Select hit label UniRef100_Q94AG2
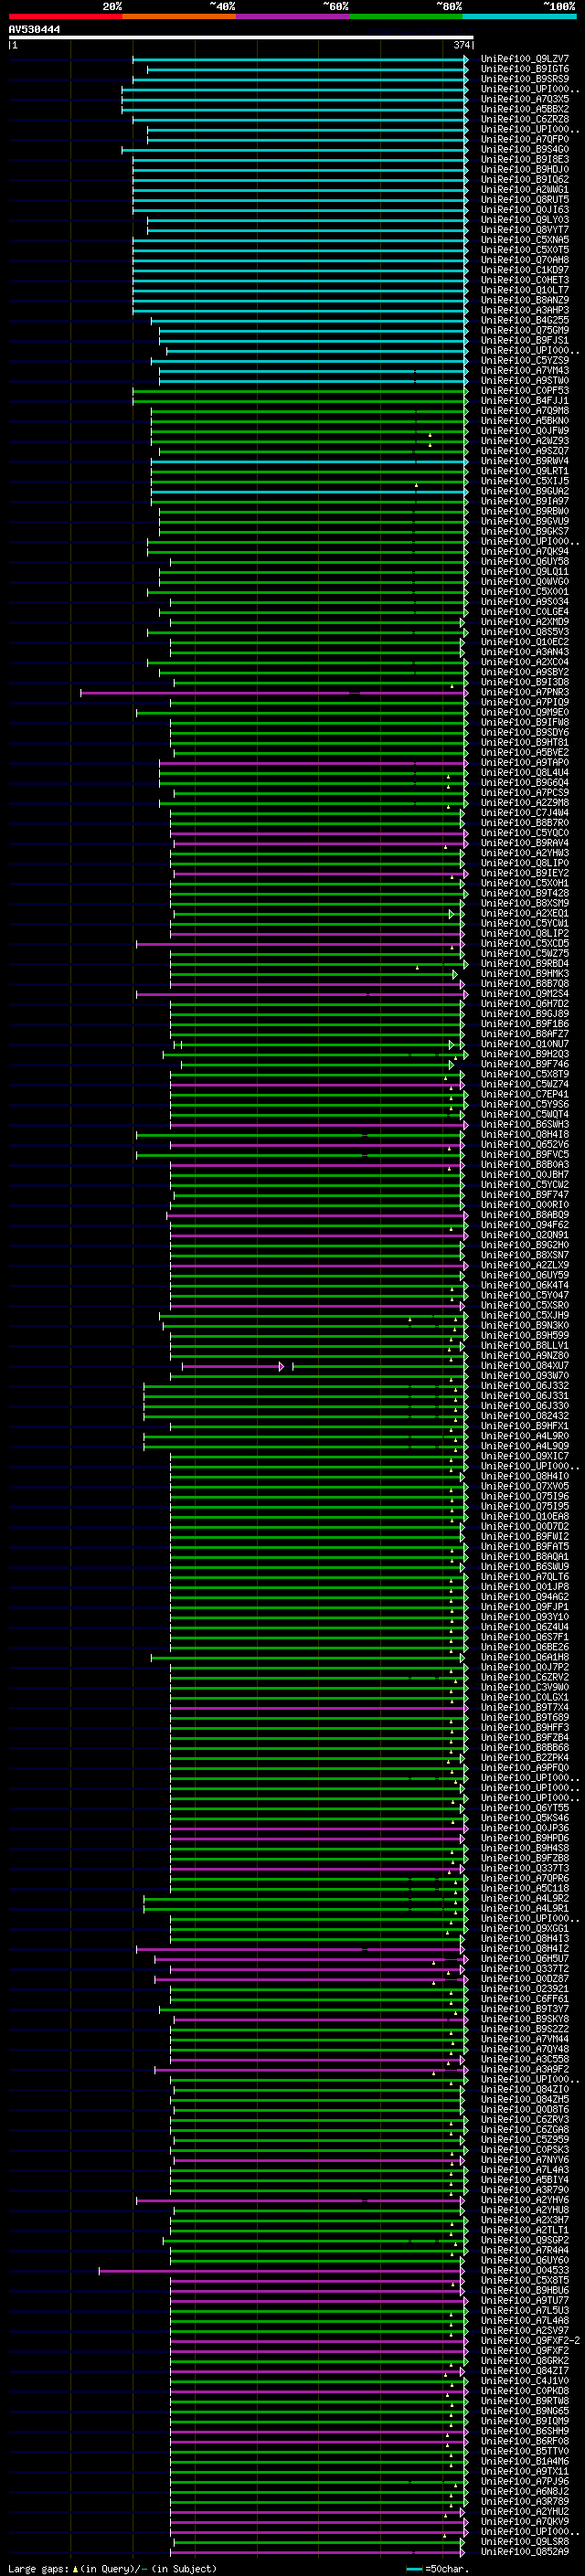The height and width of the screenshot is (2576, 585). [525, 1597]
